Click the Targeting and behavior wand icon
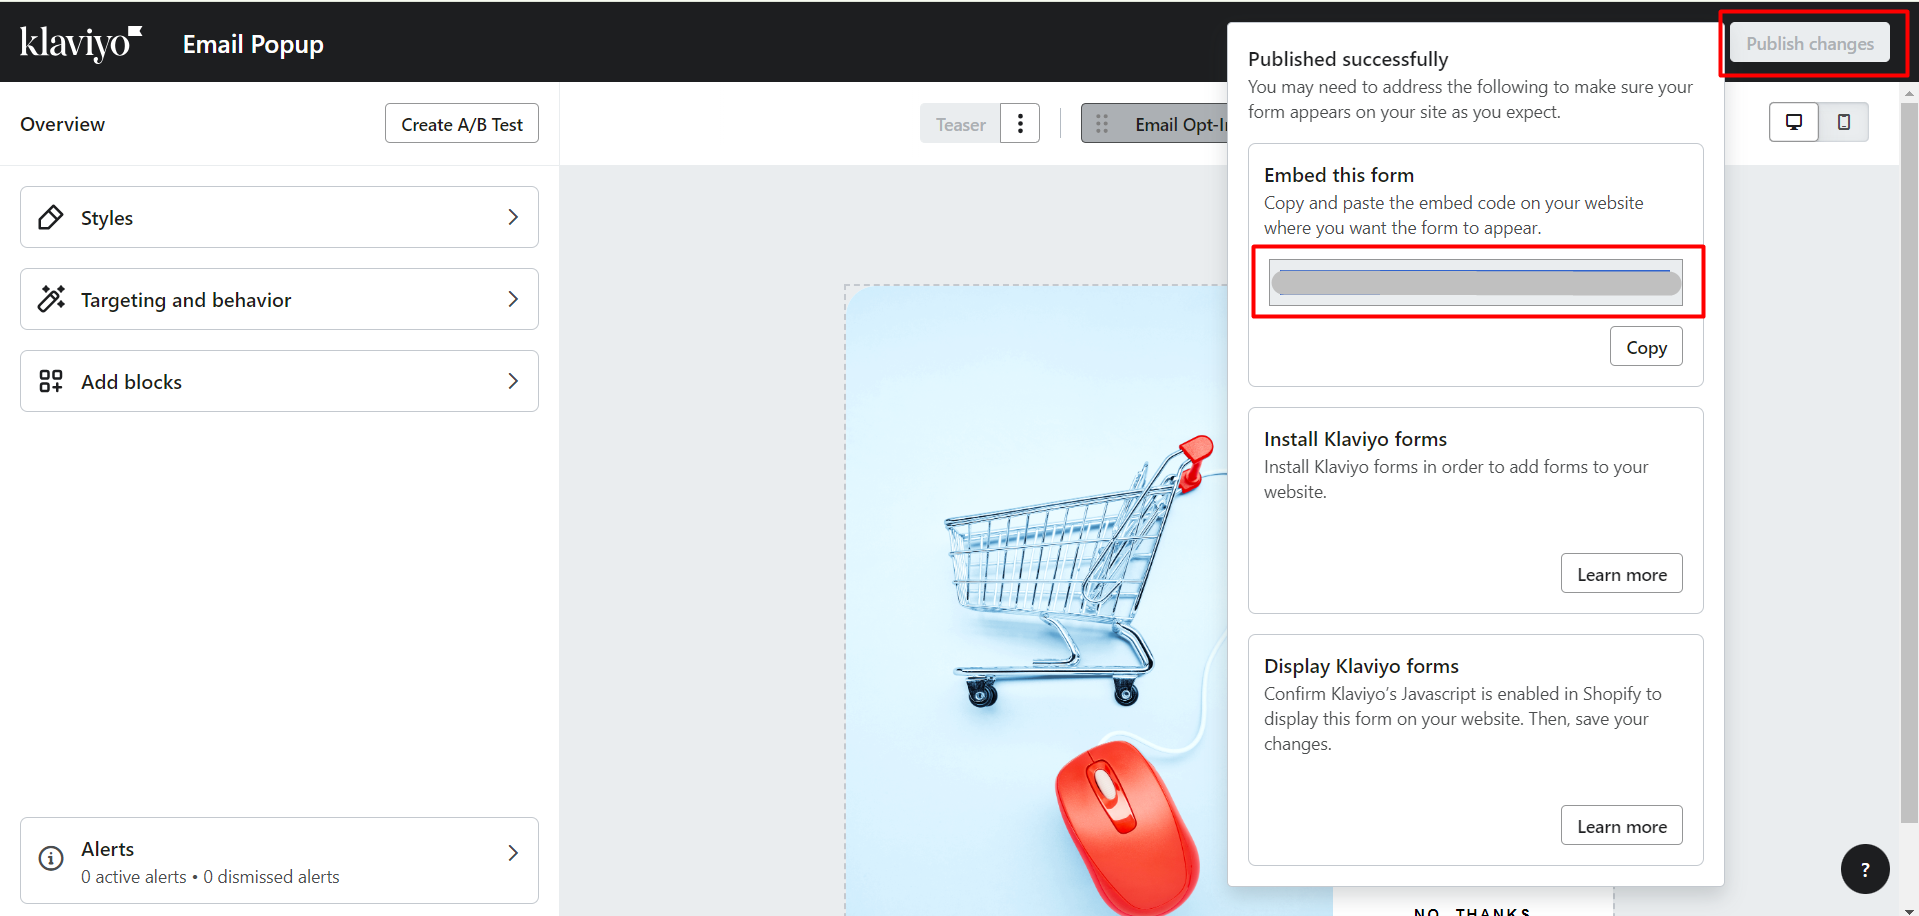Image resolution: width=1919 pixels, height=916 pixels. (51, 299)
